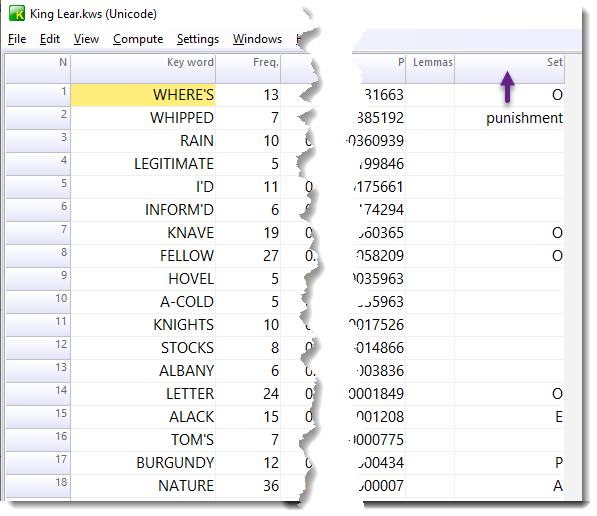Viewport: 597px width, 516px height.
Task: Select the key word BURGUNDY
Action: (x=143, y=463)
